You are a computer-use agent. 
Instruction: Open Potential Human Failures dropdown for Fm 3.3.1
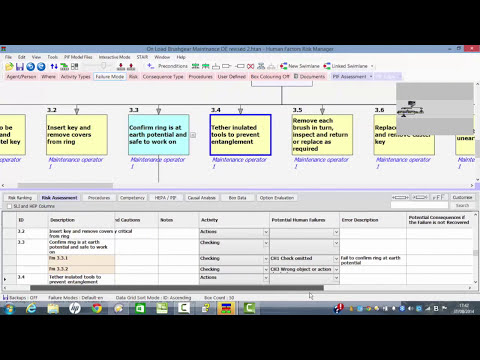[336, 259]
